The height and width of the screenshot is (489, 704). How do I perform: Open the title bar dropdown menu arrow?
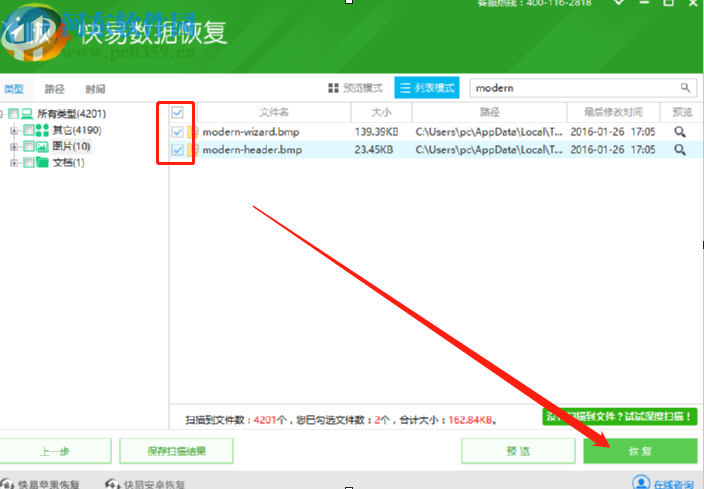[619, 3]
